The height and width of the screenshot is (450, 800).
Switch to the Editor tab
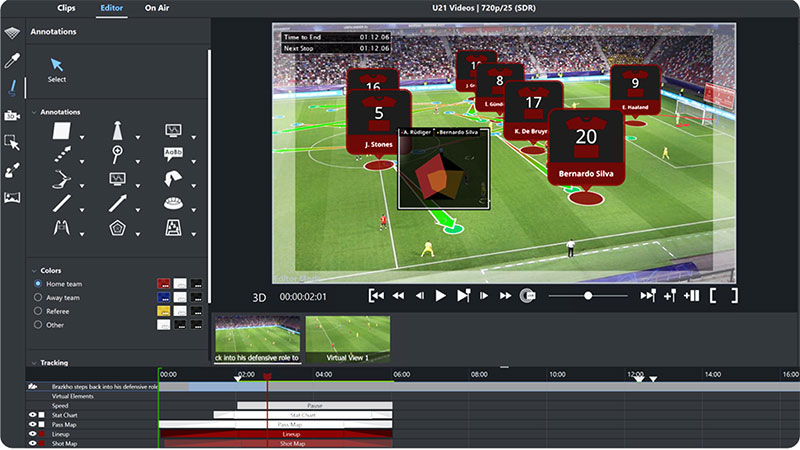click(x=111, y=8)
